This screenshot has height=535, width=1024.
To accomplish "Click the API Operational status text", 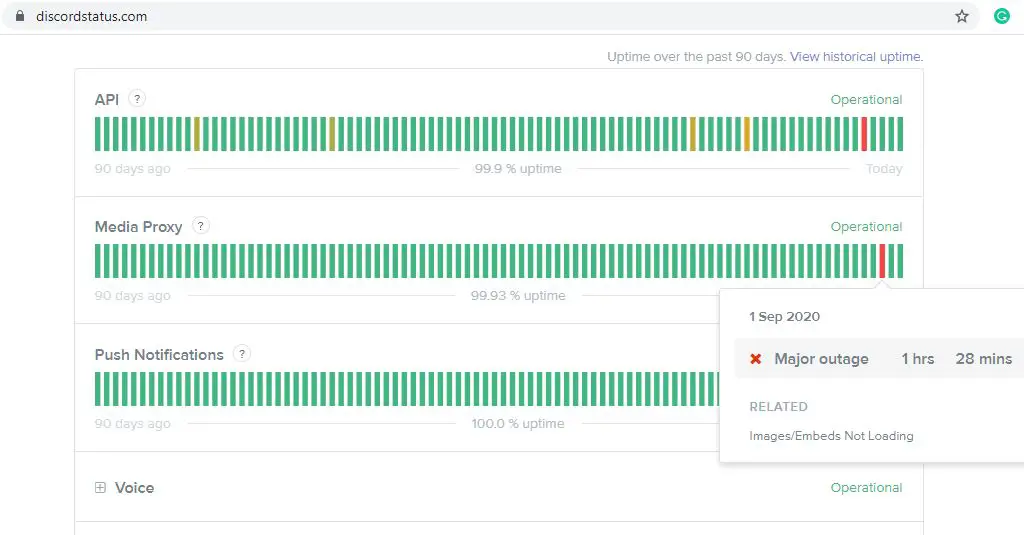I will tap(866, 99).
